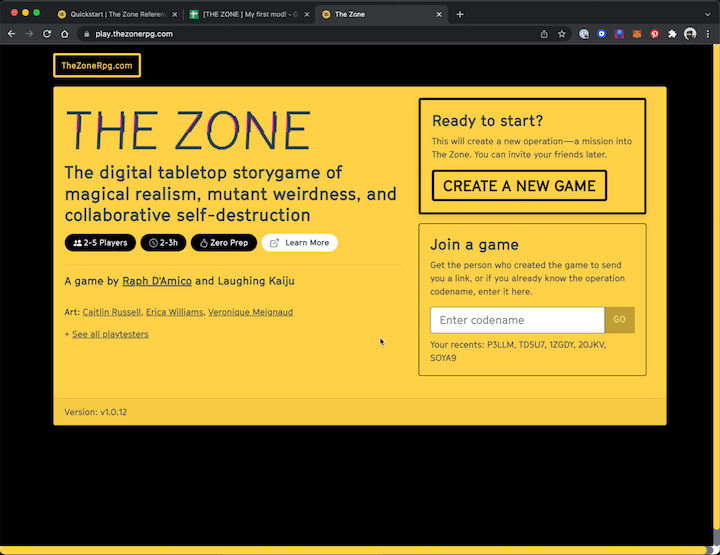Screen dimensions: 720x555
Task: Switch to the Quickstart Zone Reference tab
Action: coord(118,14)
